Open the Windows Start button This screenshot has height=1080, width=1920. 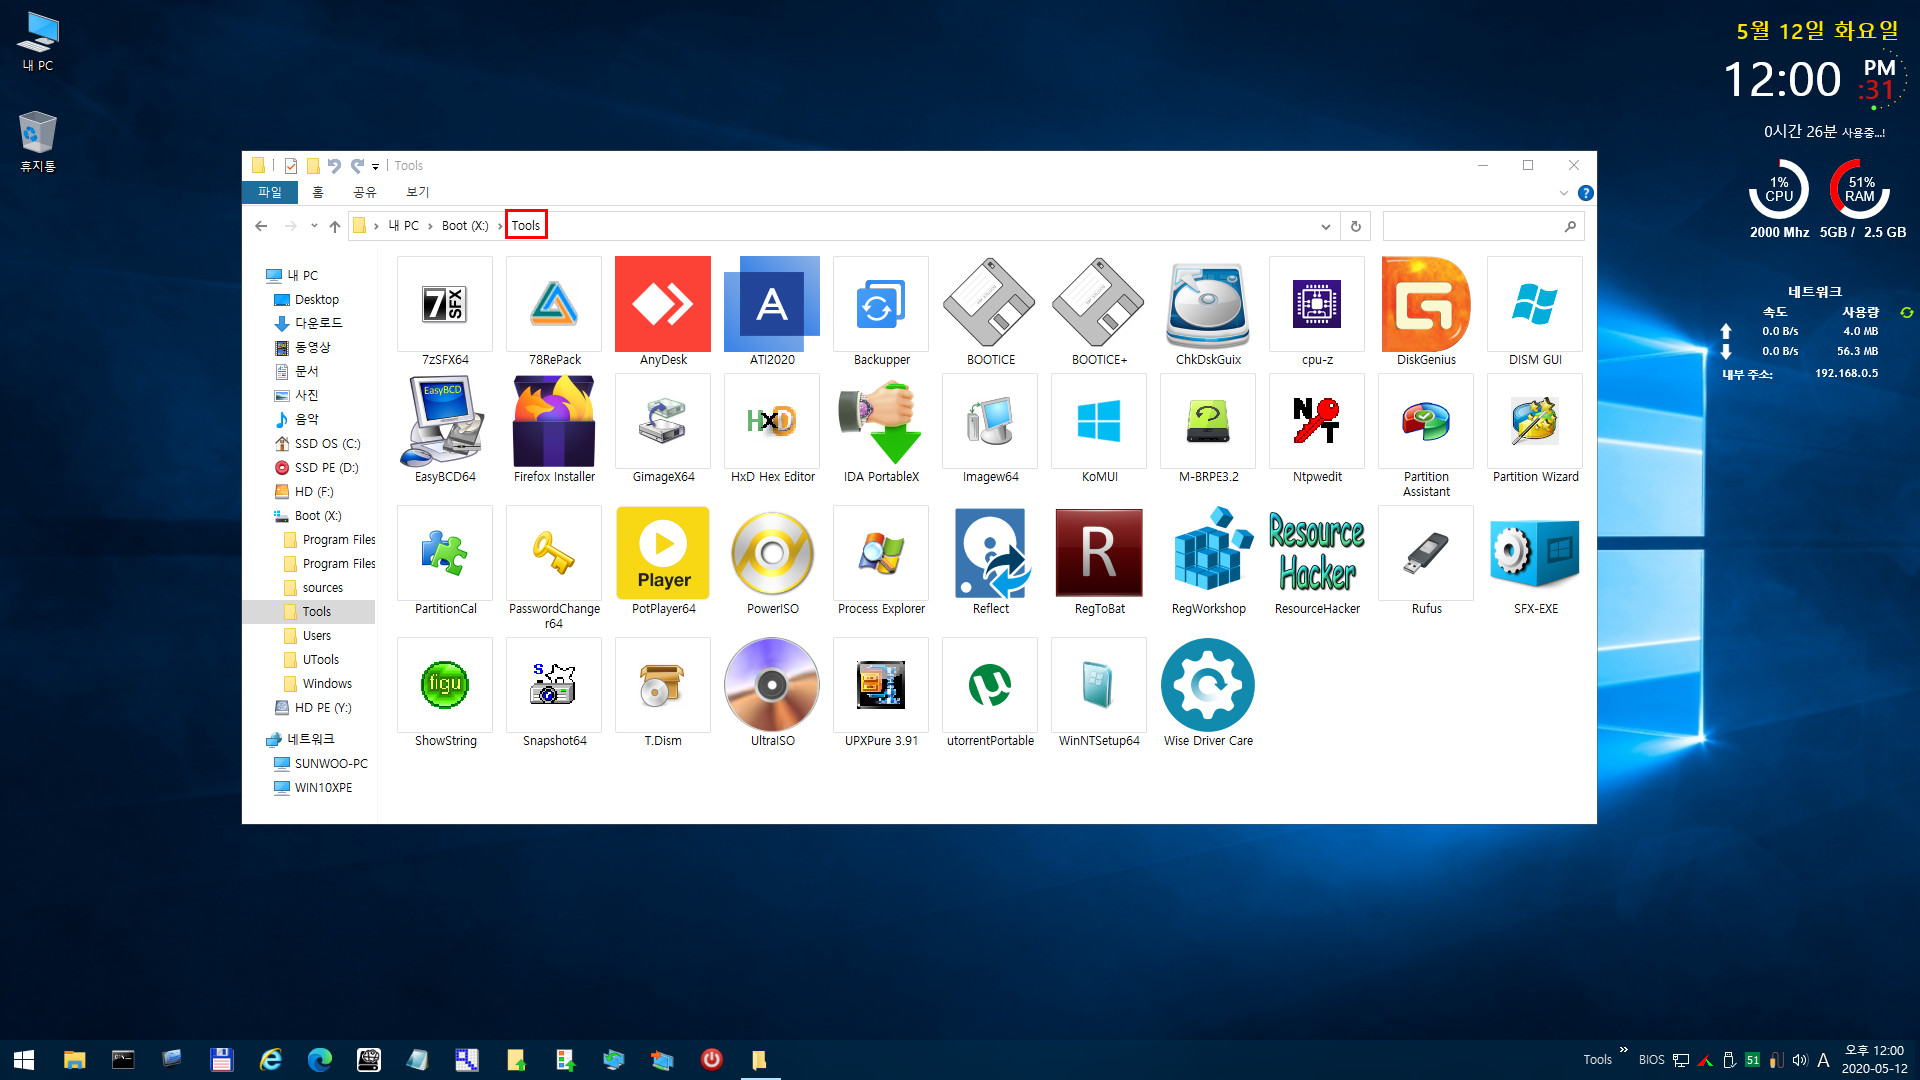point(24,1060)
